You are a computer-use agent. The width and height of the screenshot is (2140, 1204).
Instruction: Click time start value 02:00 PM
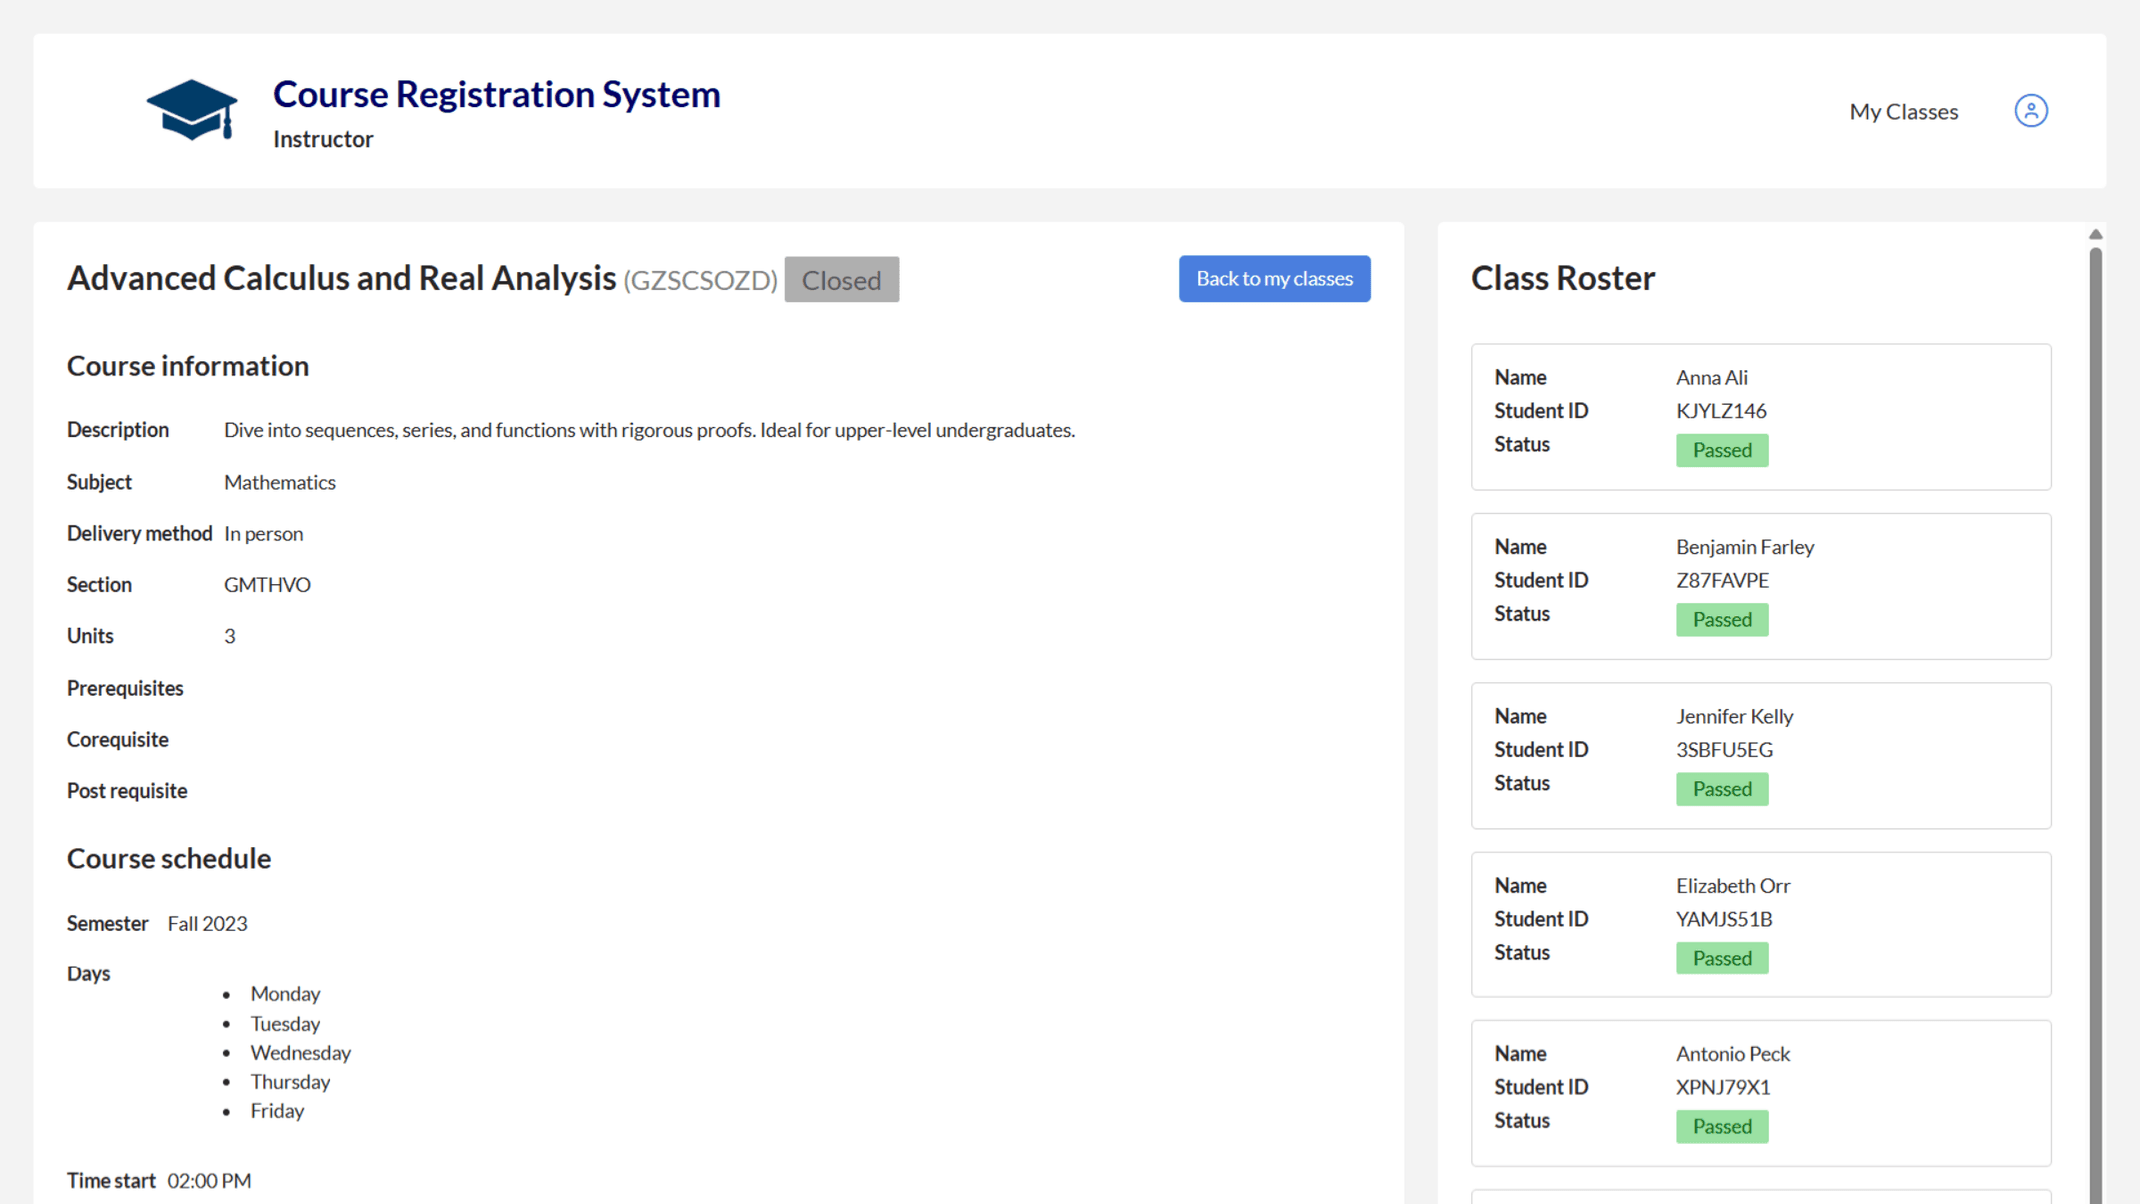click(x=209, y=1180)
